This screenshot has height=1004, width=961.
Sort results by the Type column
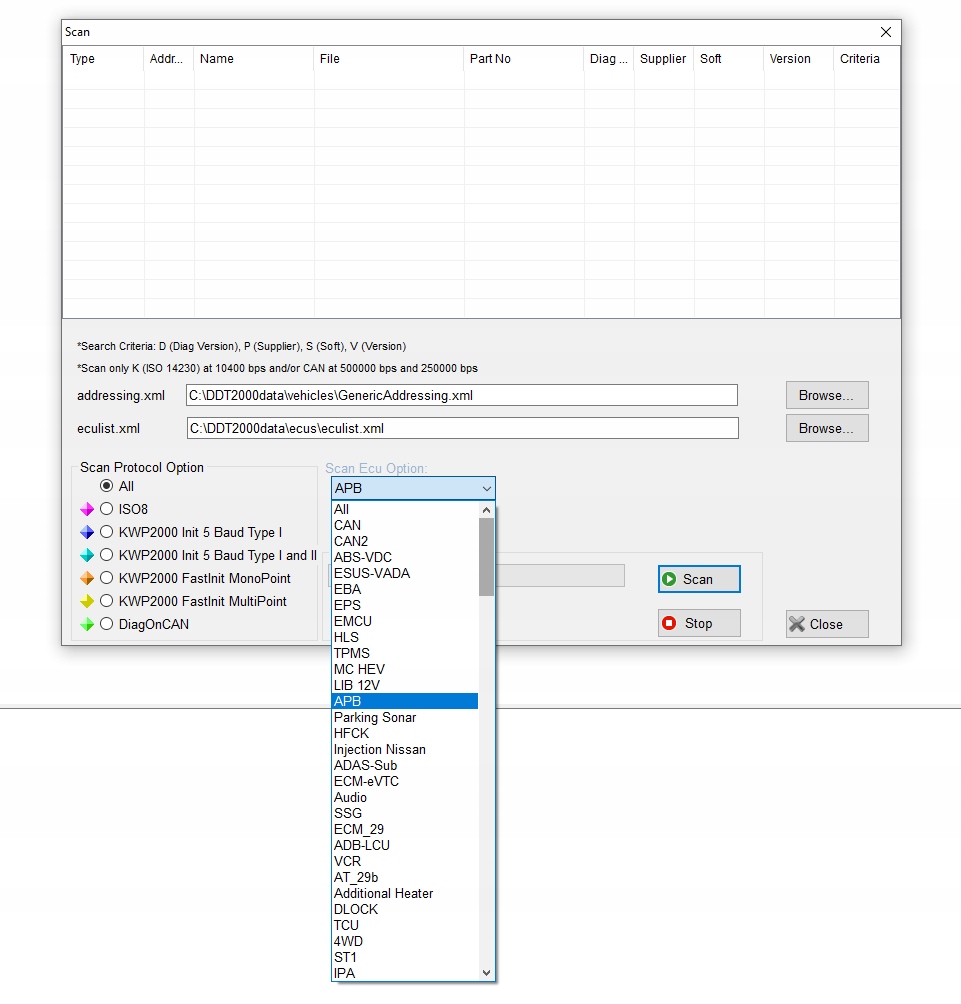[x=103, y=59]
